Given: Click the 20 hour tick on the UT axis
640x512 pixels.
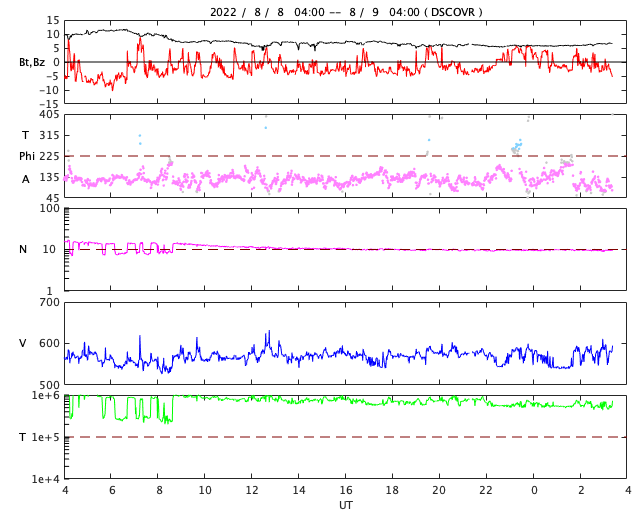Looking at the screenshot, I should [x=439, y=490].
